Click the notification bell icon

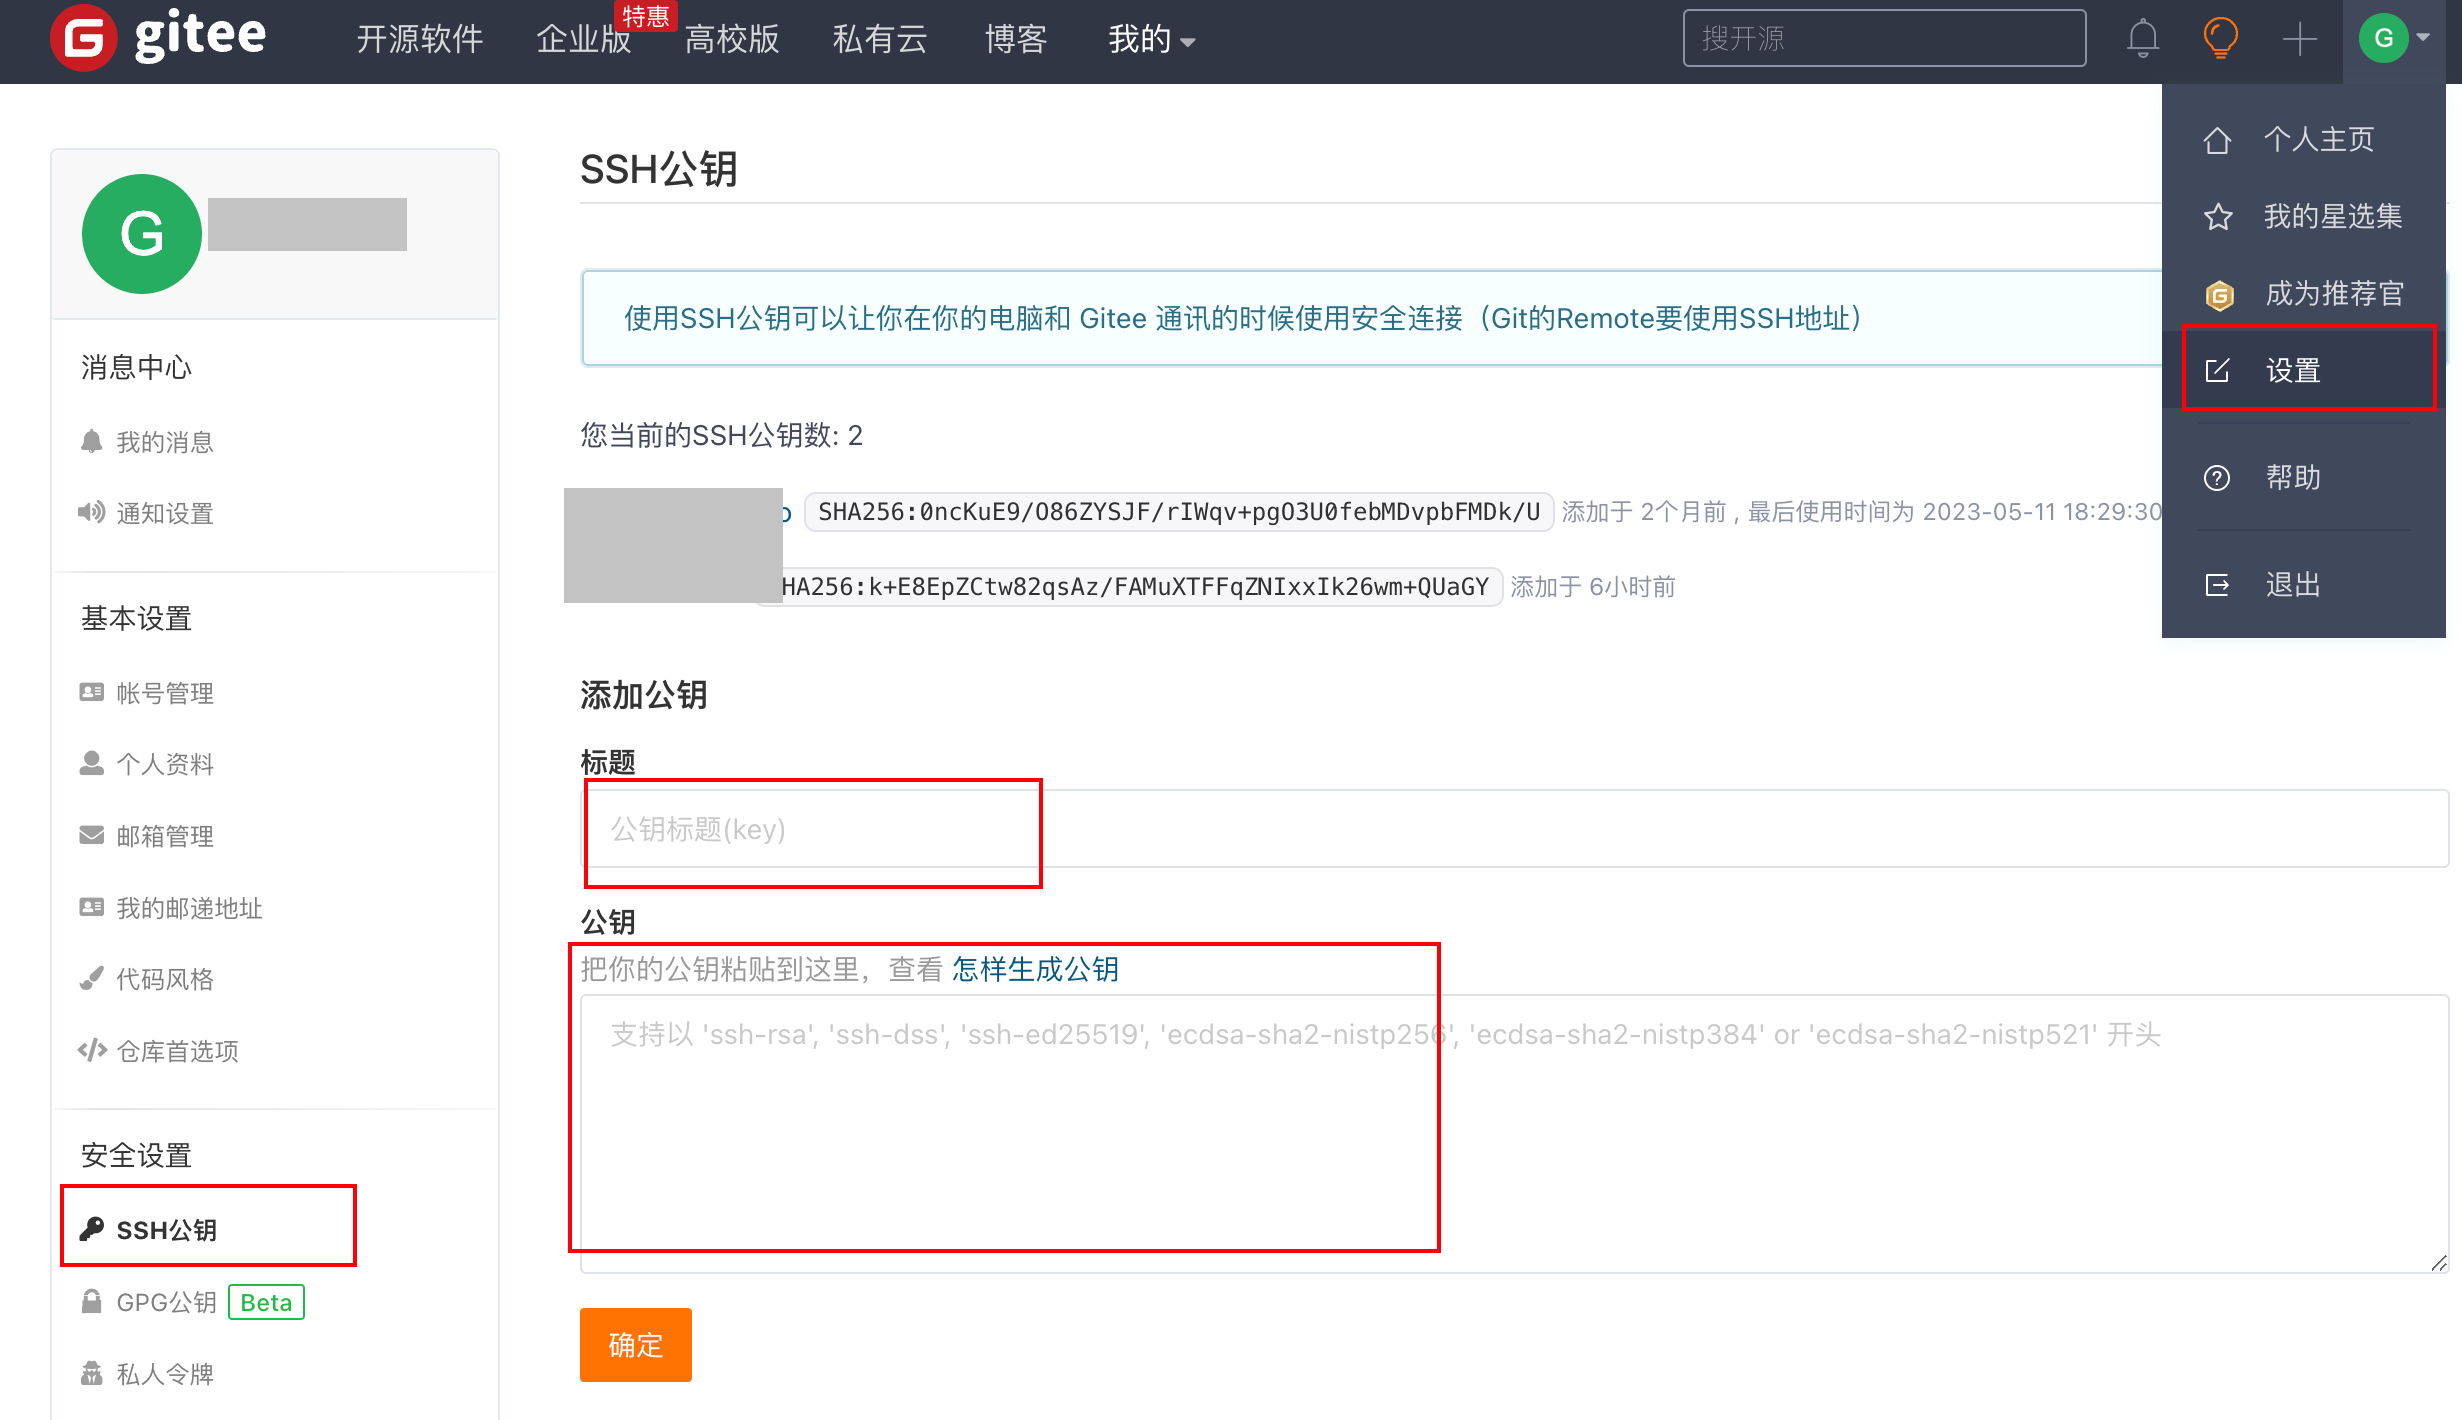[x=2142, y=39]
